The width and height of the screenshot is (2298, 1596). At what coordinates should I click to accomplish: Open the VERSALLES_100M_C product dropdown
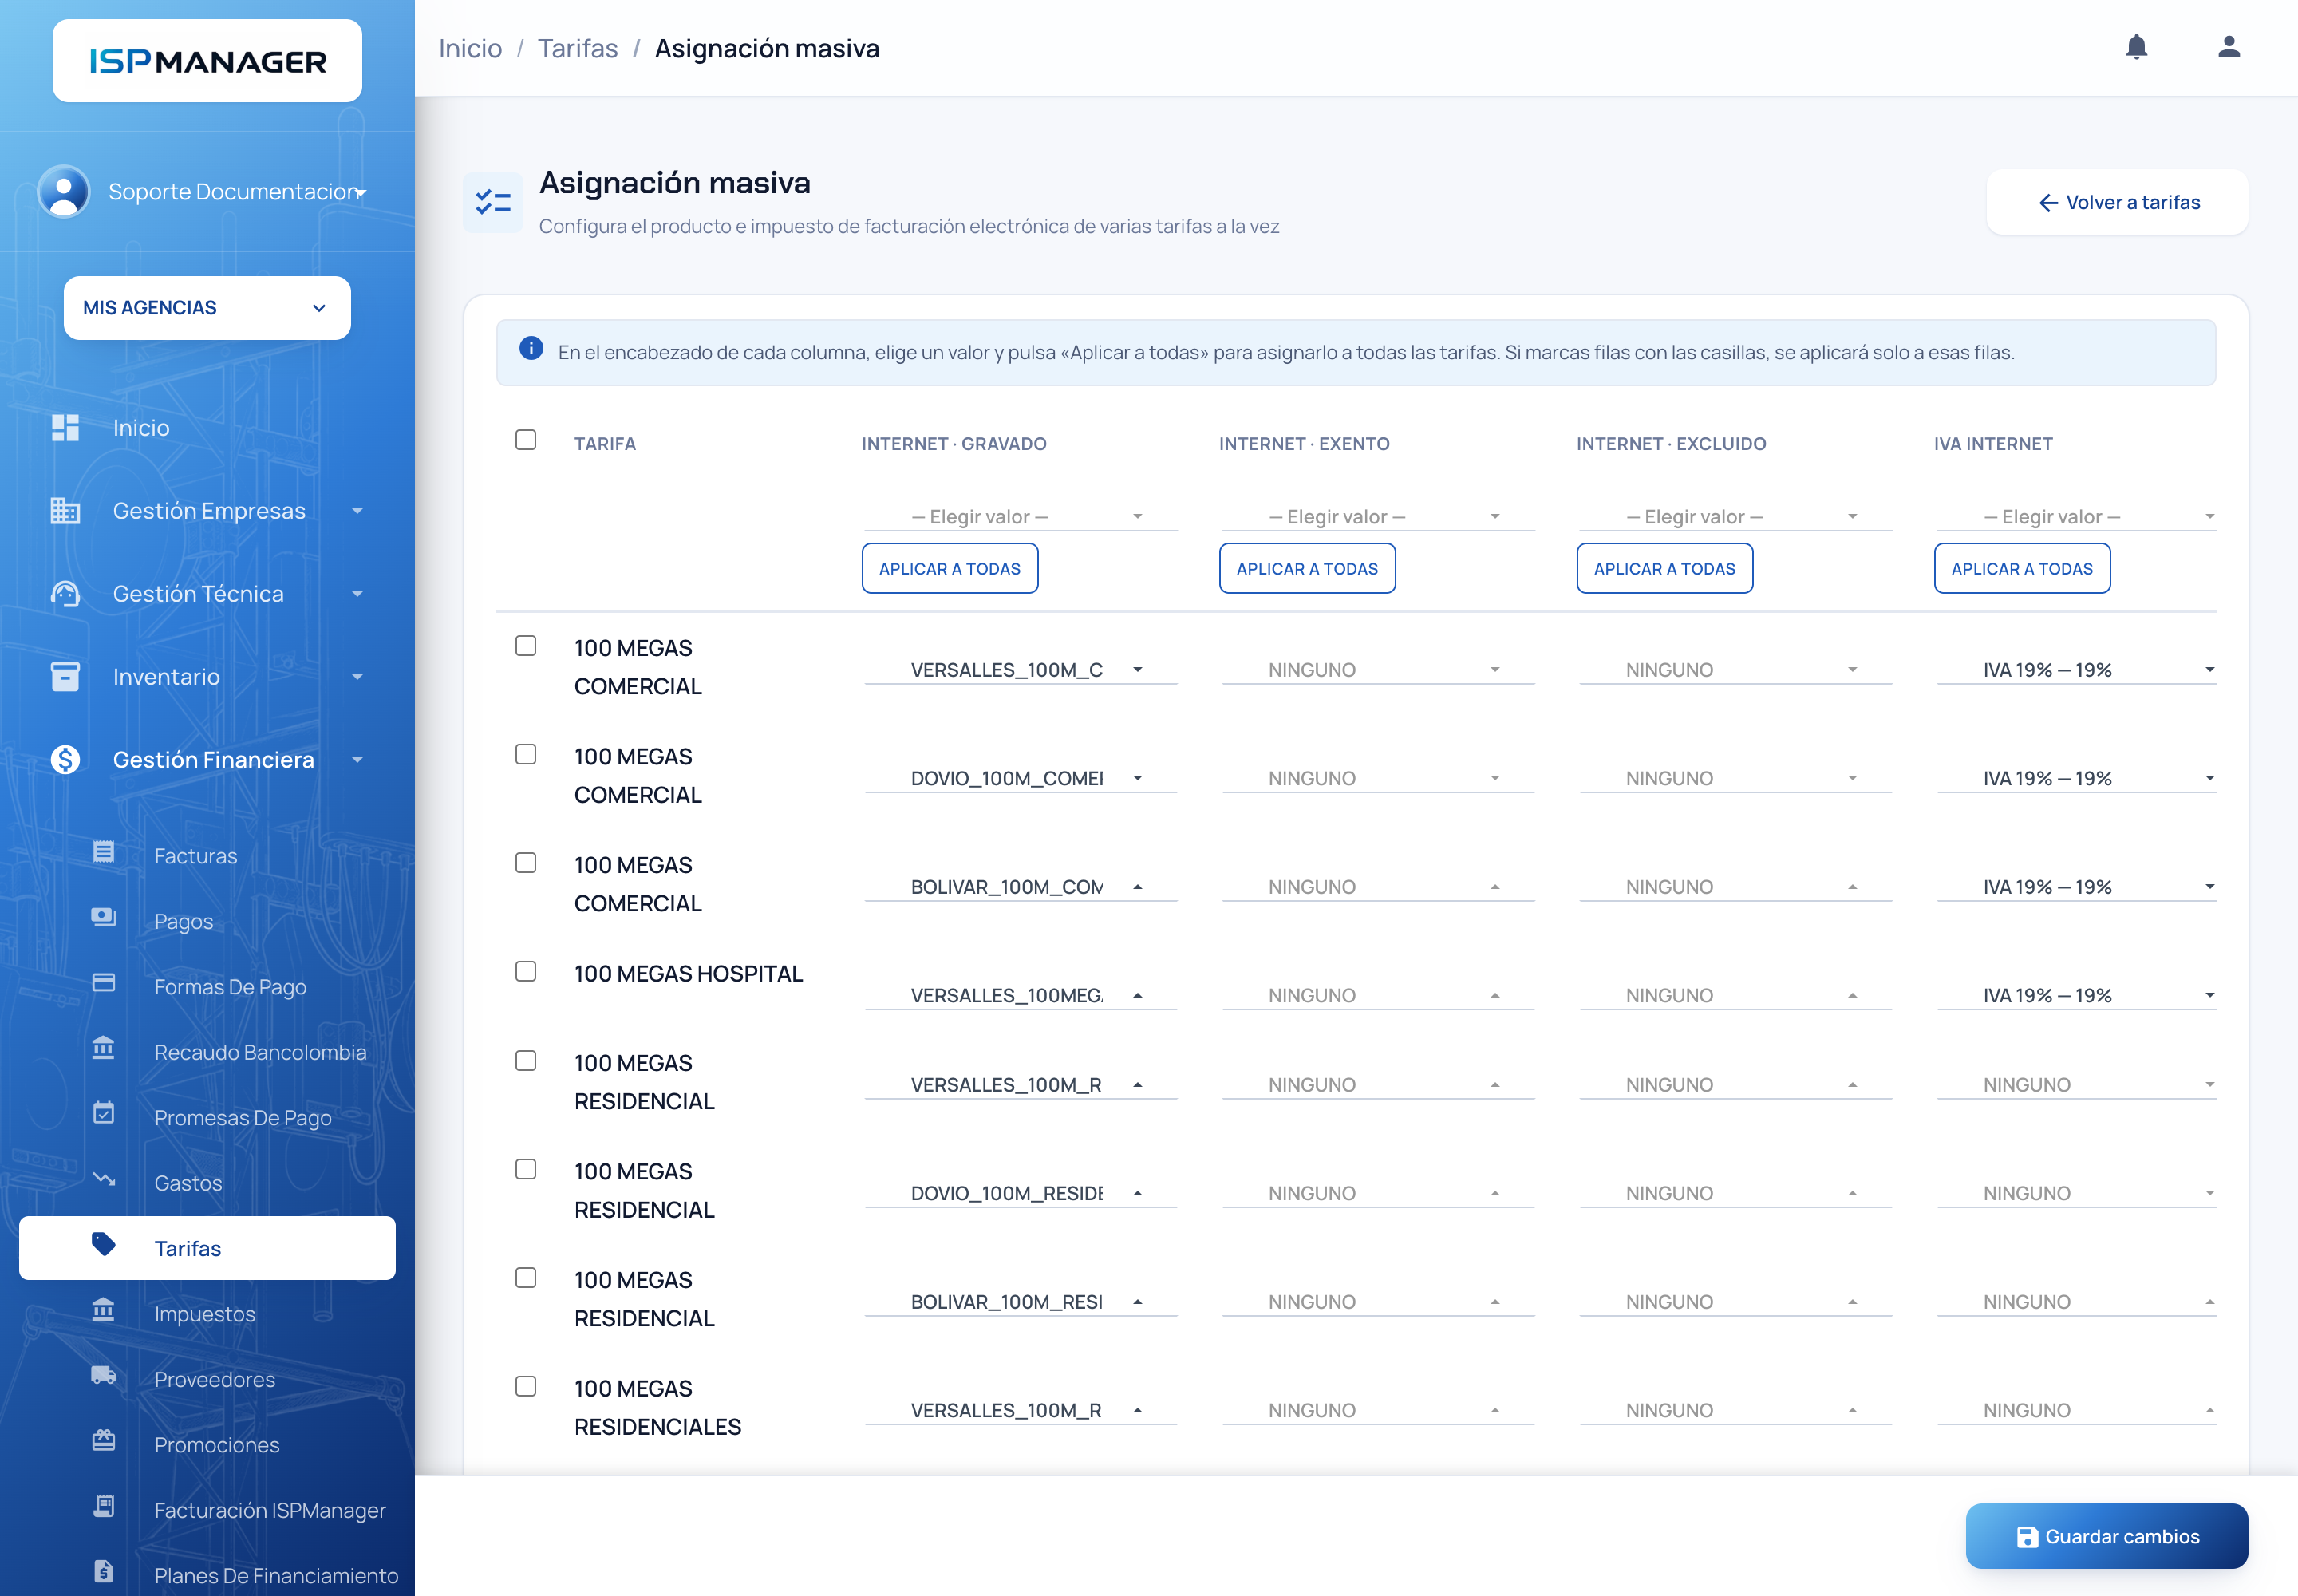pyautogui.click(x=1020, y=670)
